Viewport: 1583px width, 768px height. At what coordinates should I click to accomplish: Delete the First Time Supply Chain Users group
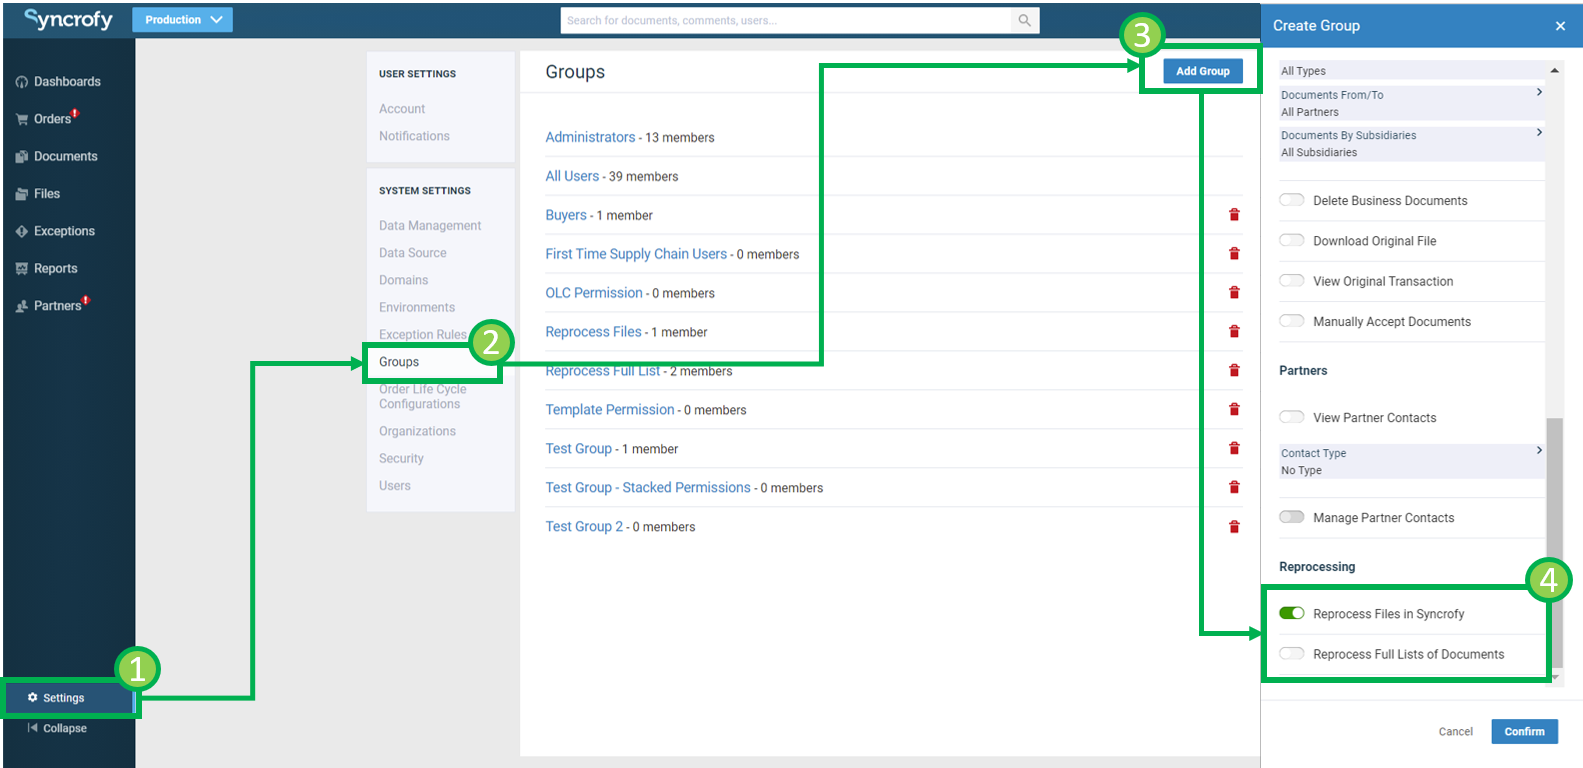pyautogui.click(x=1234, y=254)
